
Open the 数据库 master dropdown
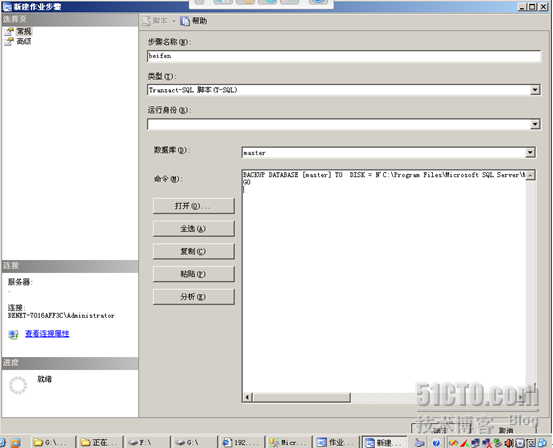(530, 152)
